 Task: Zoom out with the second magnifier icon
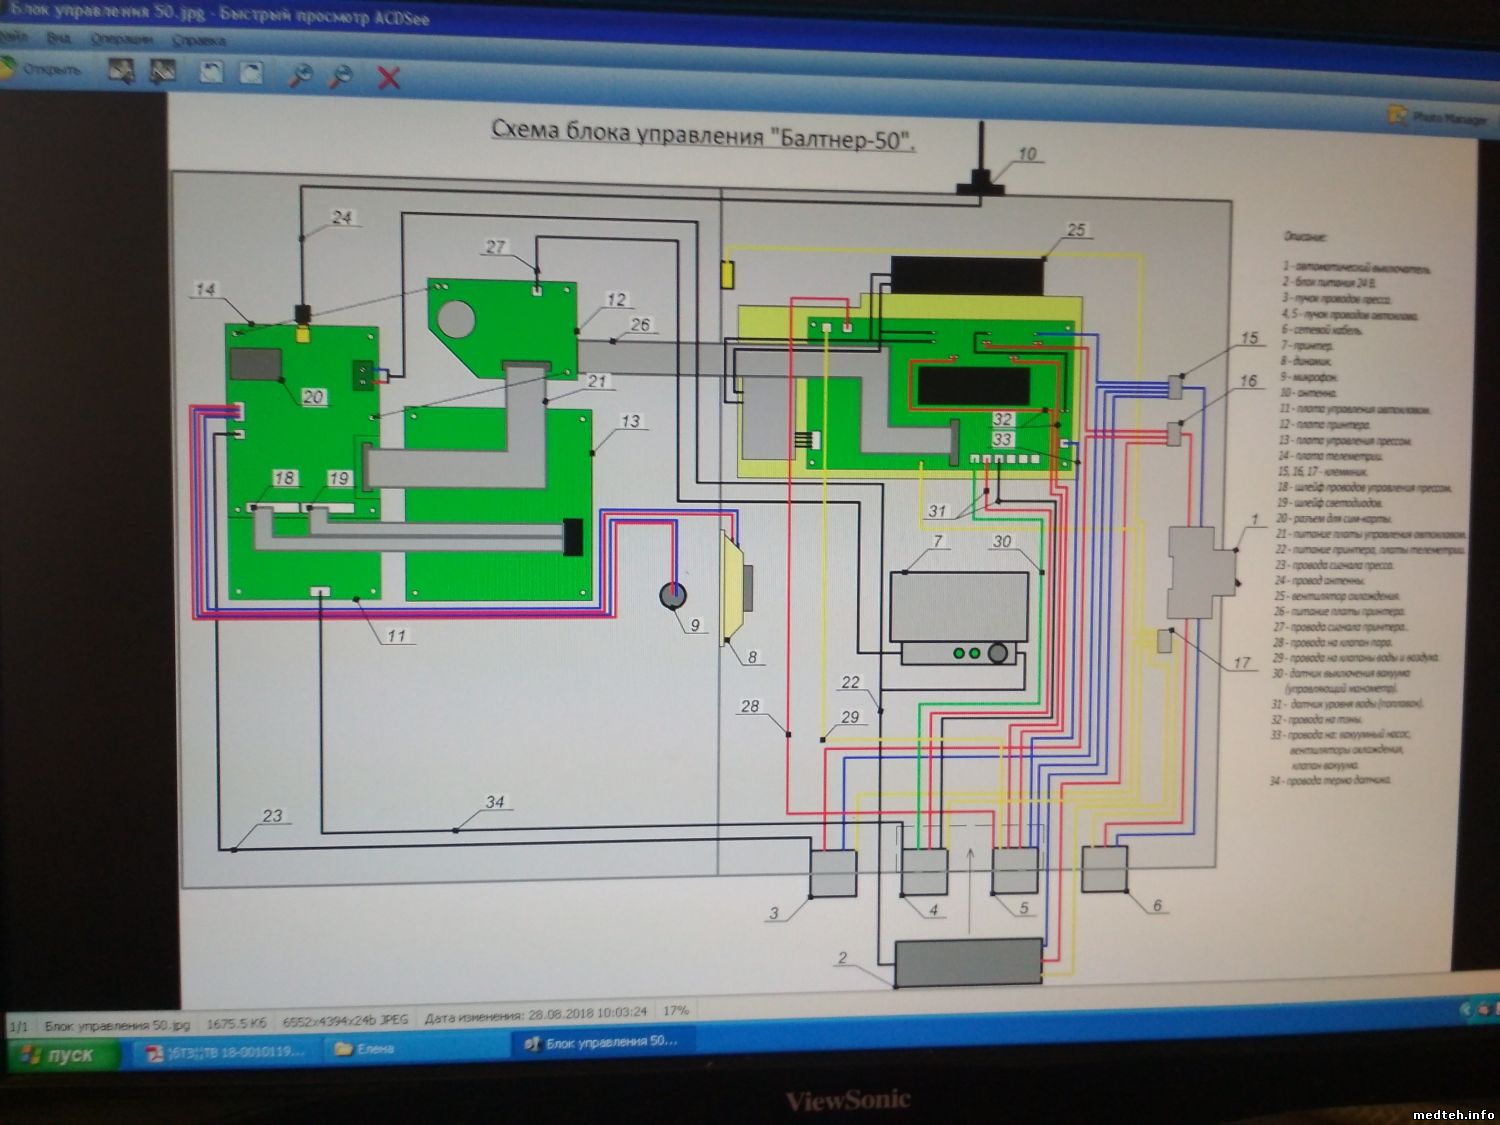342,75
